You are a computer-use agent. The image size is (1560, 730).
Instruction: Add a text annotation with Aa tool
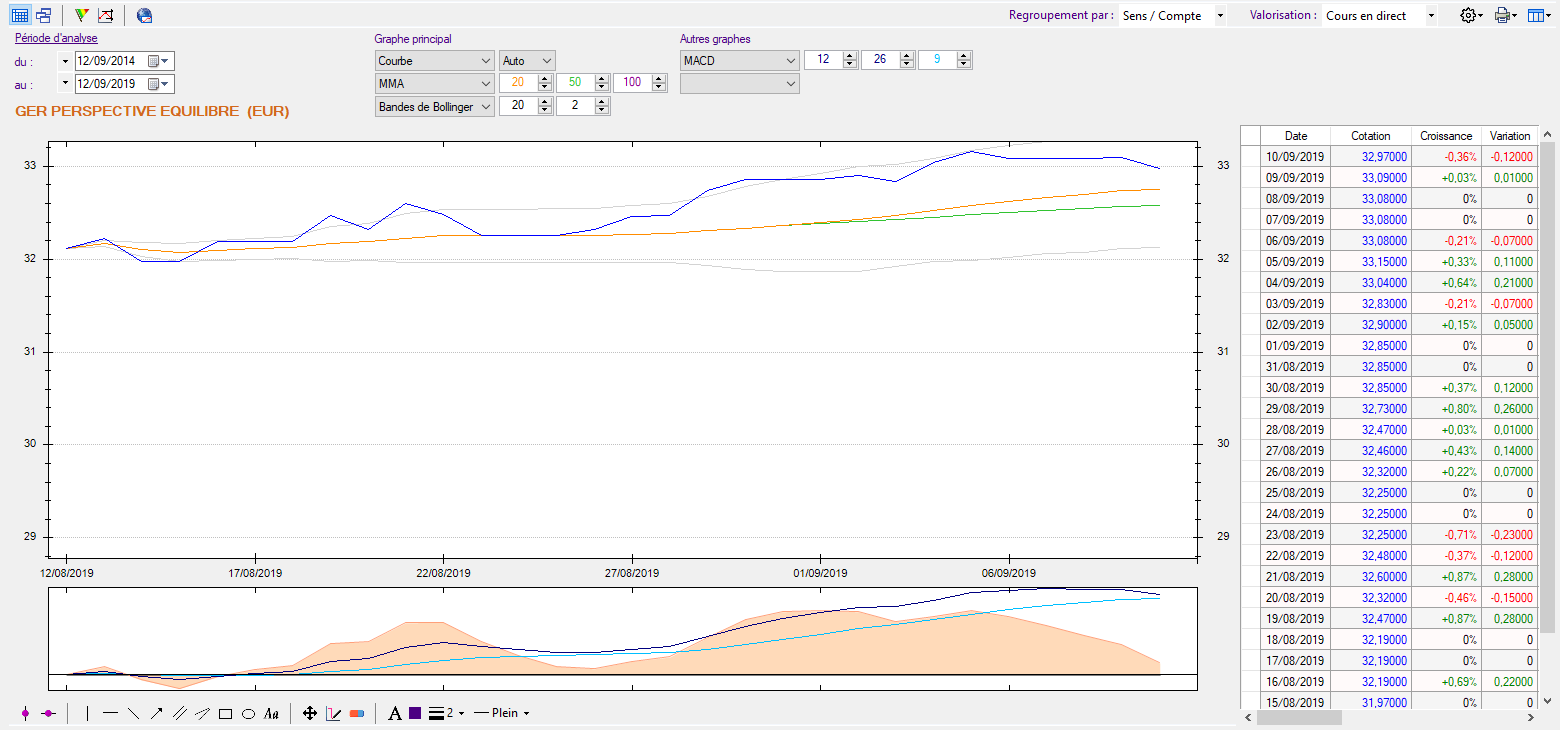click(x=271, y=713)
